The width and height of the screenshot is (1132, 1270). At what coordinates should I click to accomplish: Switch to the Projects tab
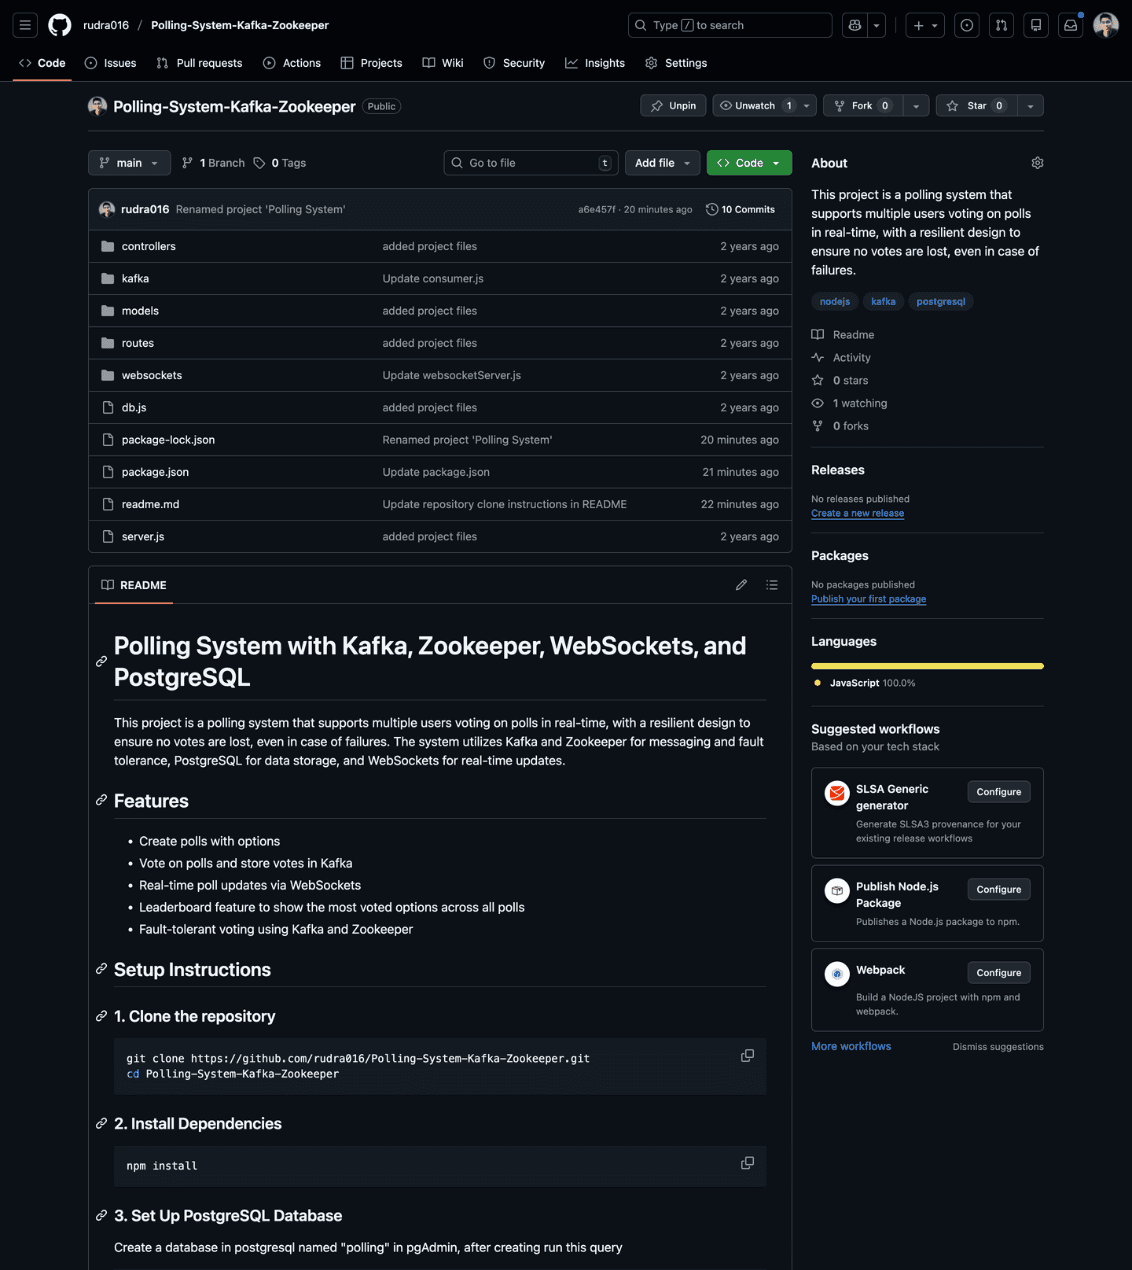pyautogui.click(x=371, y=63)
